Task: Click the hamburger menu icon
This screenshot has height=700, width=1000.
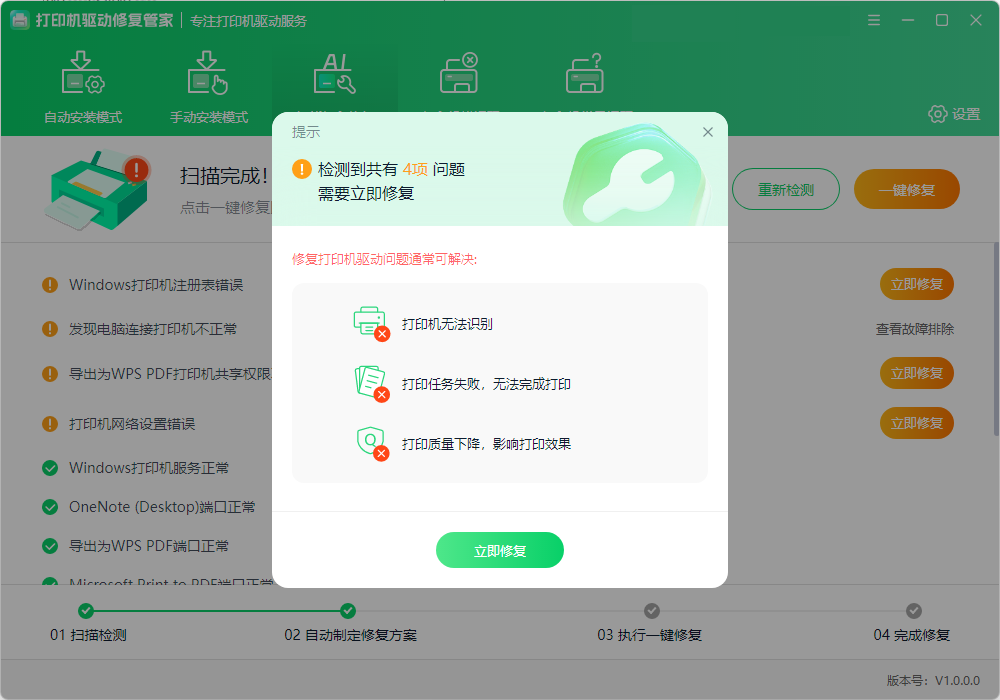Action: click(x=873, y=19)
